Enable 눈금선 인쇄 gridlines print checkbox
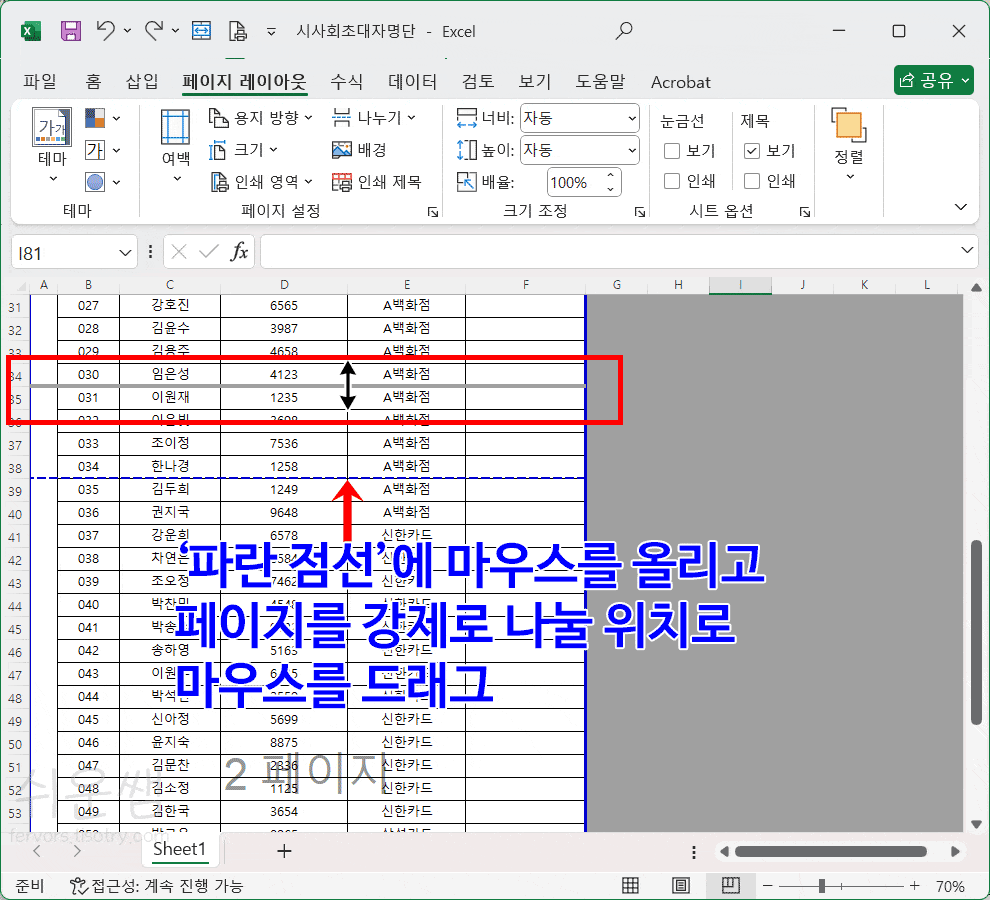The image size is (990, 900). click(x=672, y=181)
